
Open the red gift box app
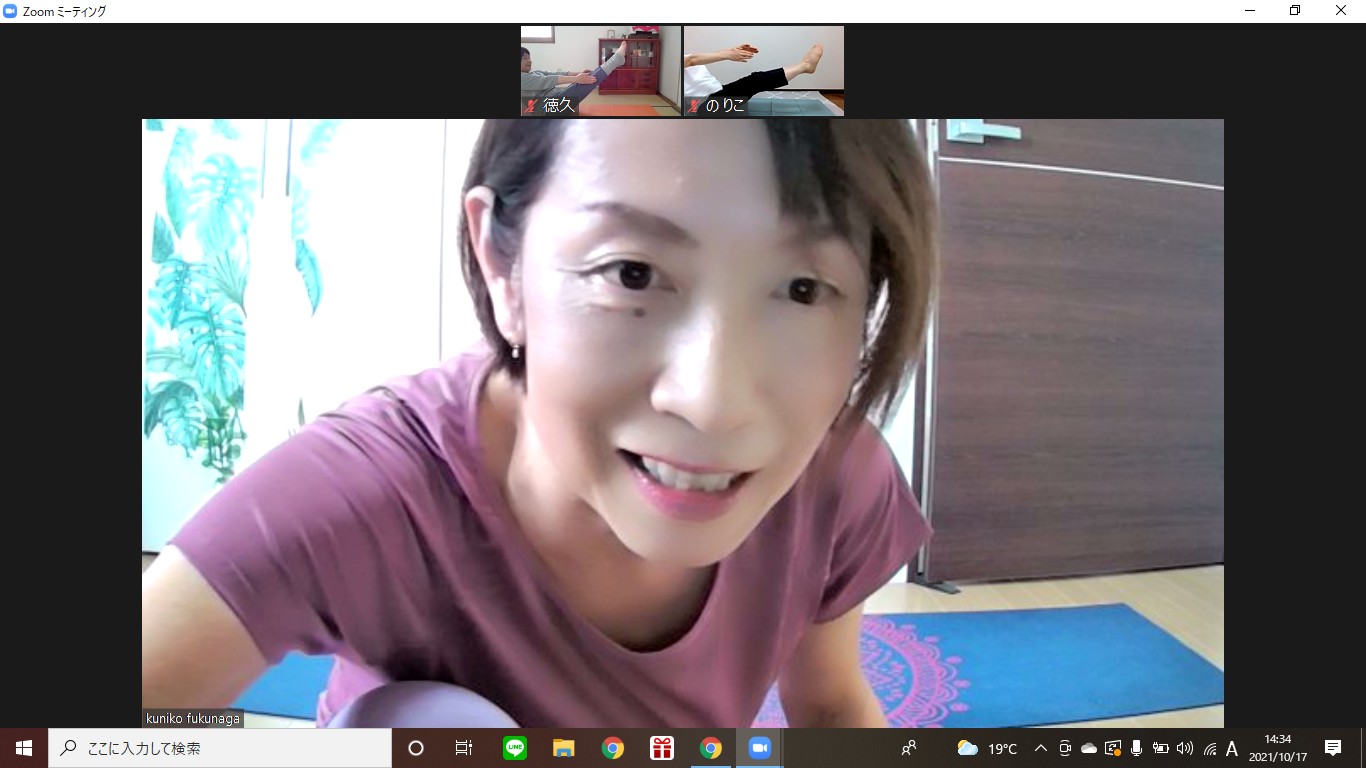coord(662,748)
